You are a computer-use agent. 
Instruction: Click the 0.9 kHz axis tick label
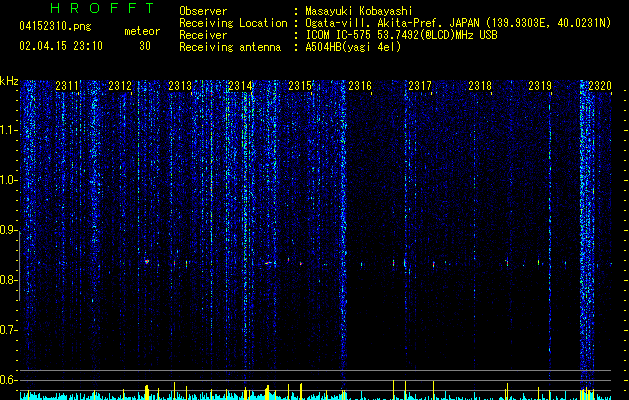click(x=8, y=230)
